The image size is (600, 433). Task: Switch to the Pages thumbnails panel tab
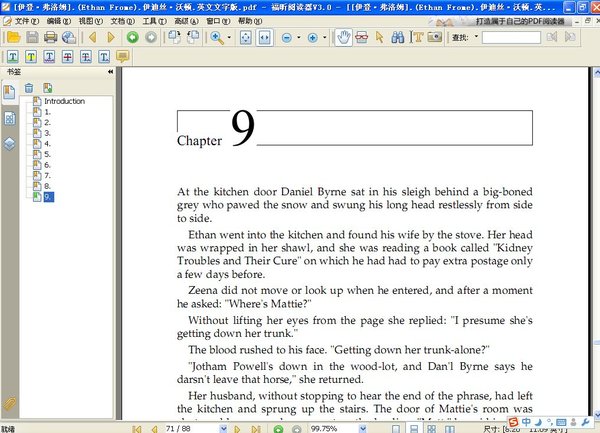10,119
